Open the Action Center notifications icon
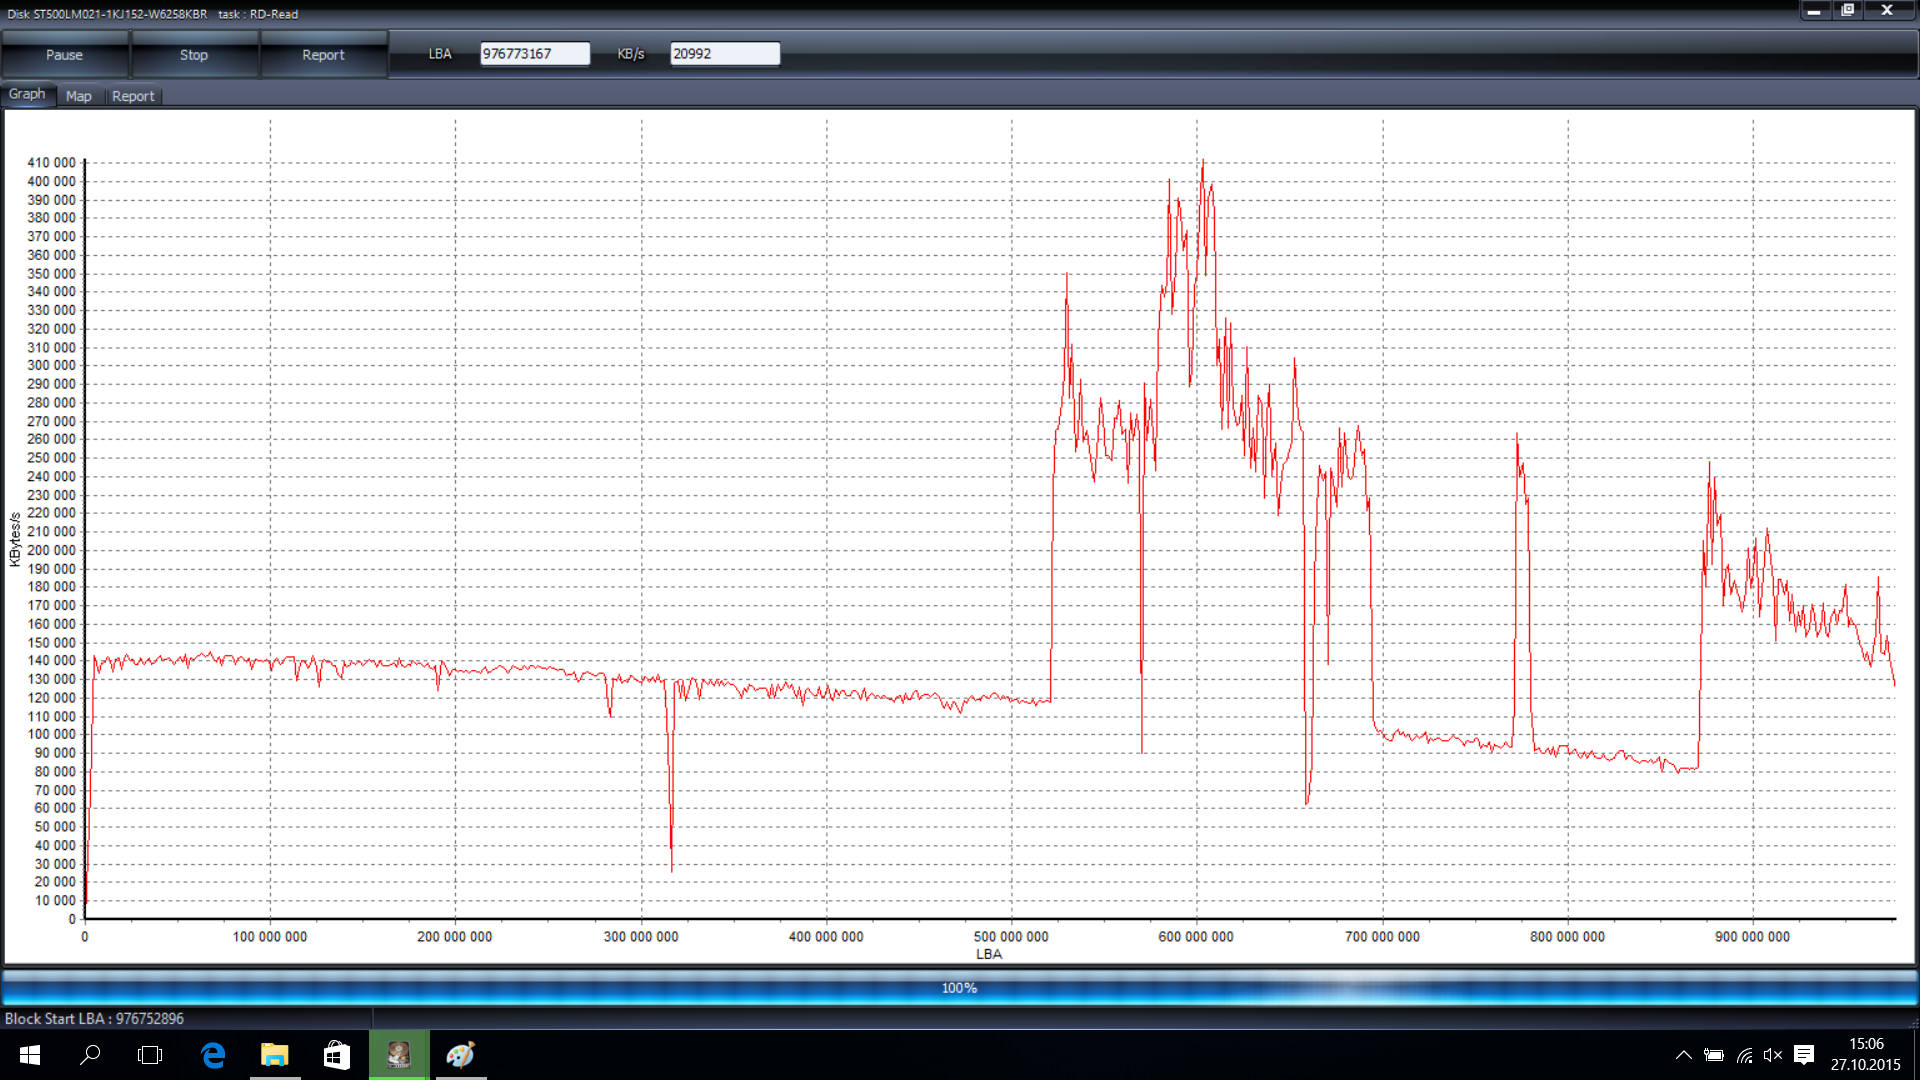This screenshot has height=1080, width=1920. click(x=1804, y=1055)
